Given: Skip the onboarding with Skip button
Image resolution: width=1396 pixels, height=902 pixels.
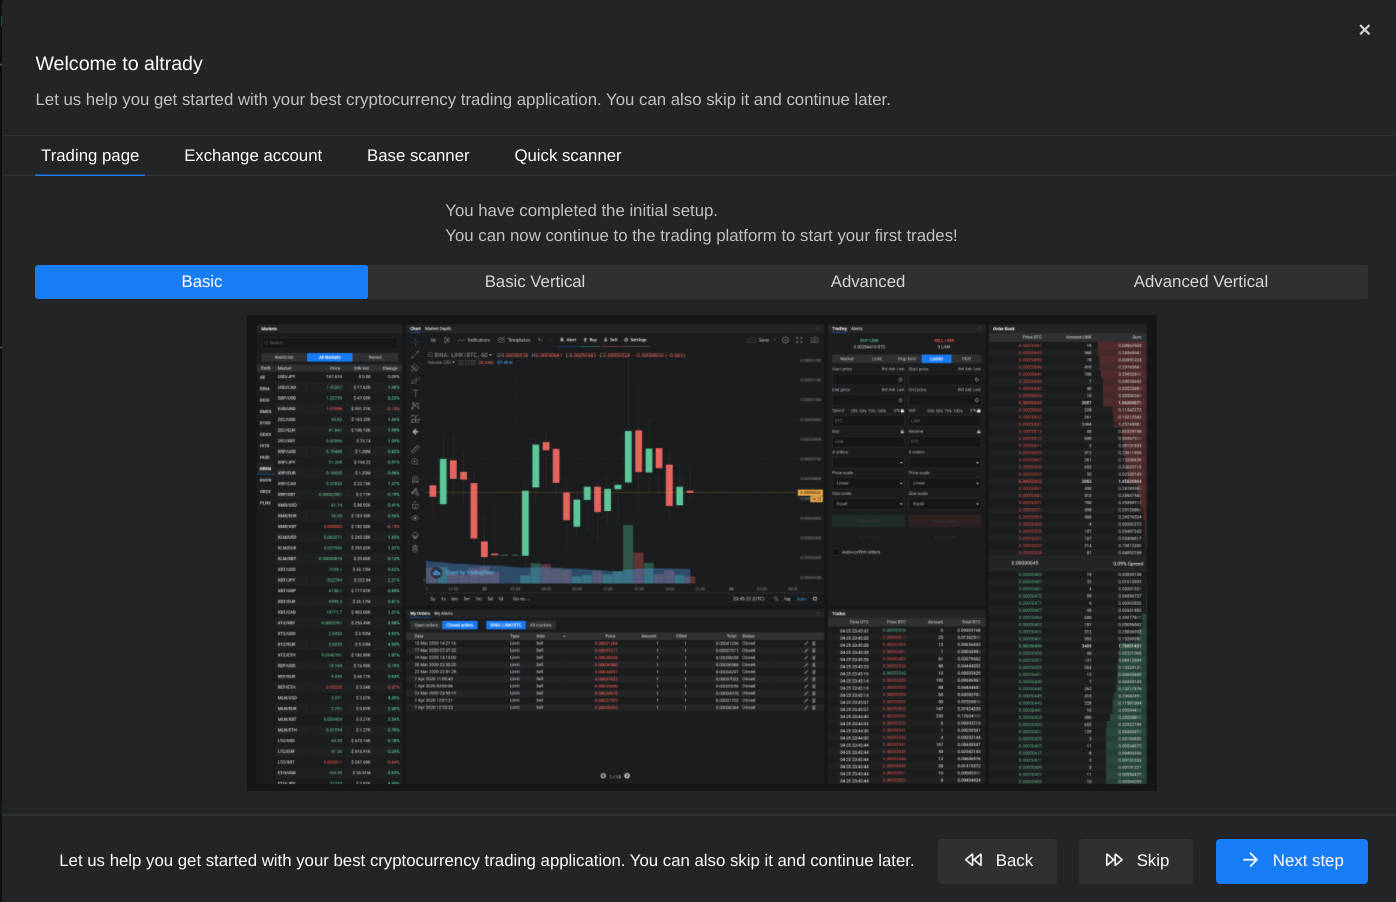Looking at the screenshot, I should pyautogui.click(x=1136, y=861).
